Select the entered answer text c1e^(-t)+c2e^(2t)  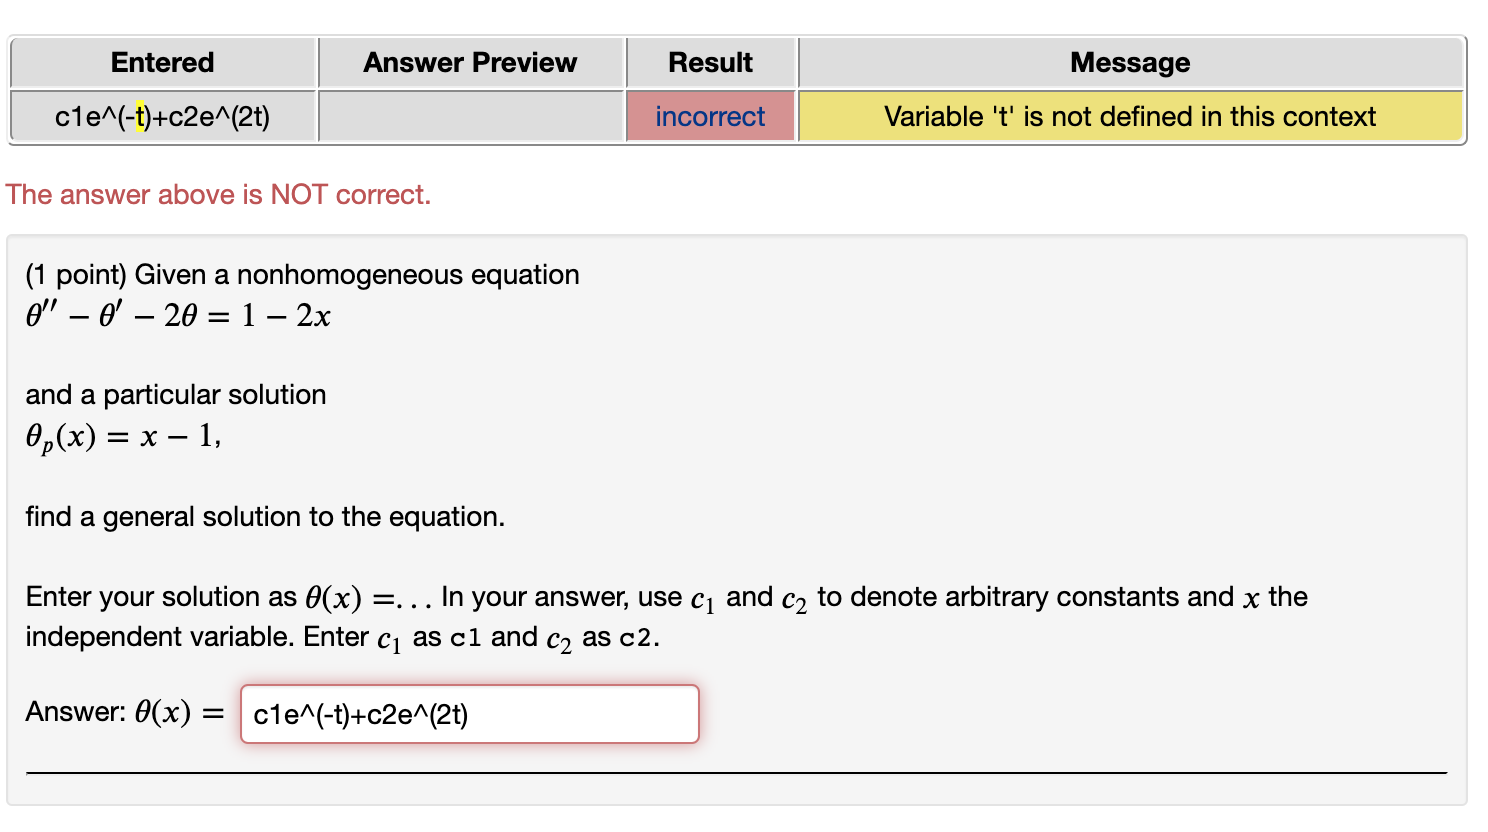tap(161, 116)
